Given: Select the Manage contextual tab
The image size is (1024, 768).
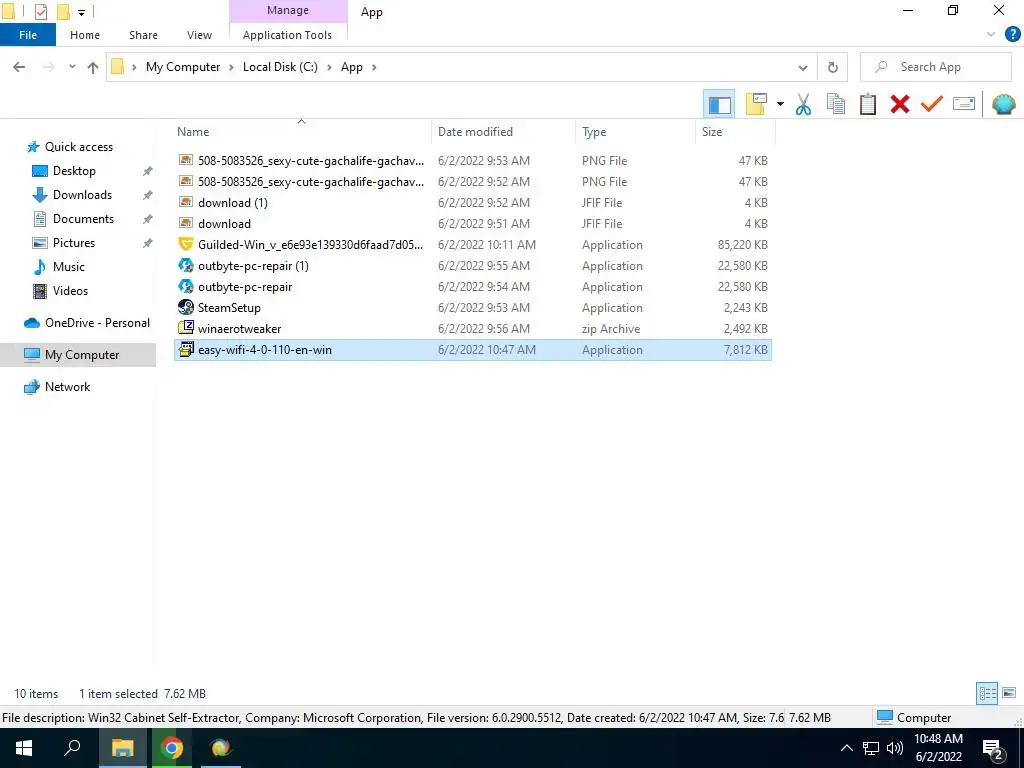Looking at the screenshot, I should click(x=287, y=10).
